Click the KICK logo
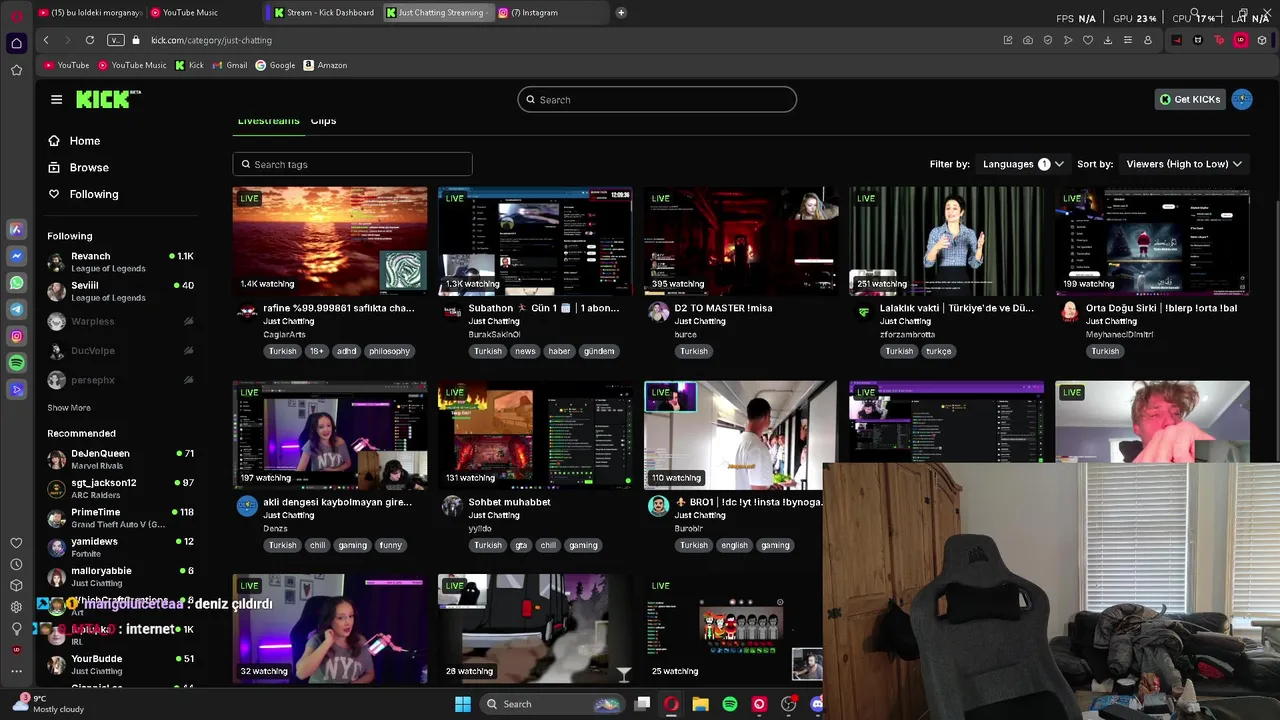The height and width of the screenshot is (720, 1280). point(108,99)
